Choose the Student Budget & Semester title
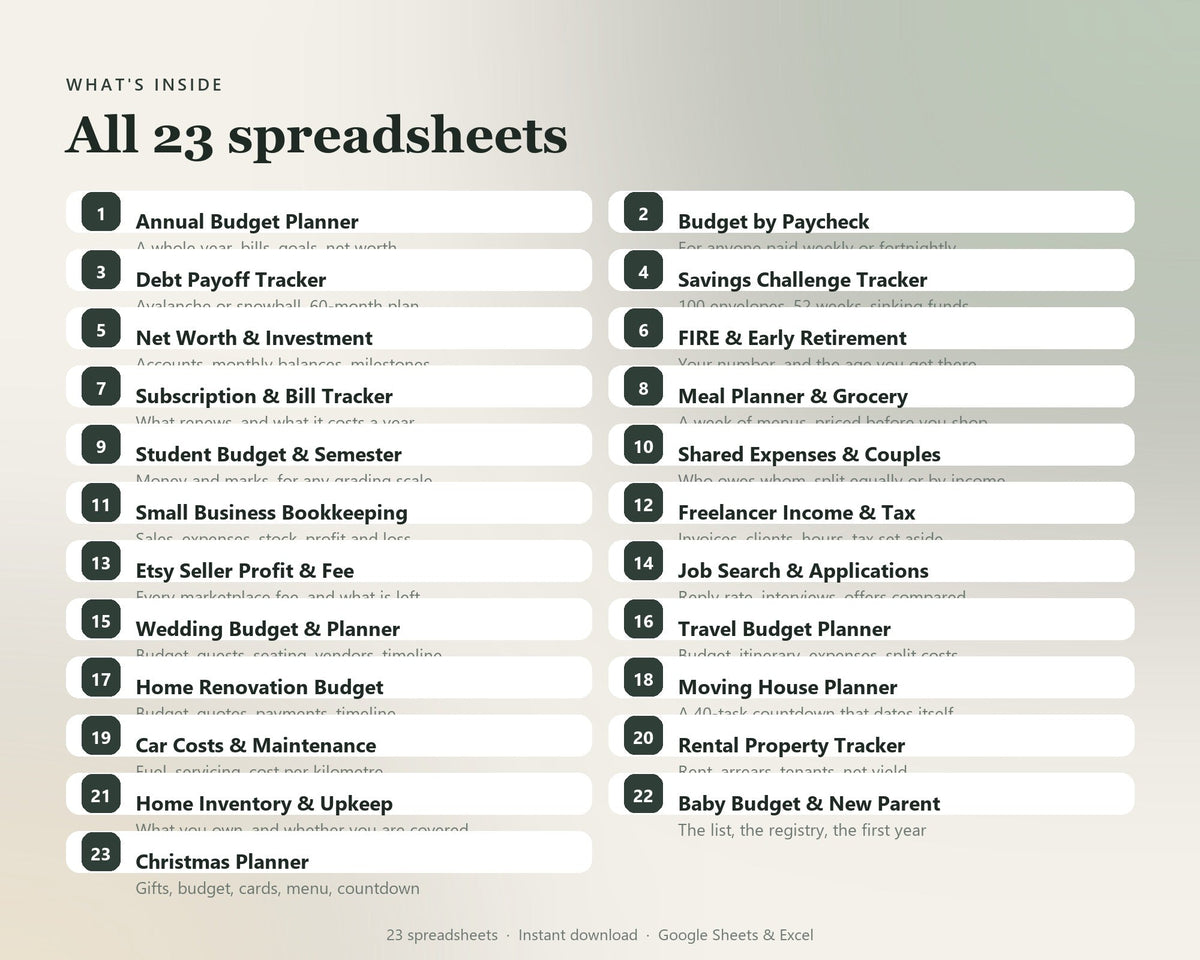This screenshot has height=960, width=1200. coord(269,455)
